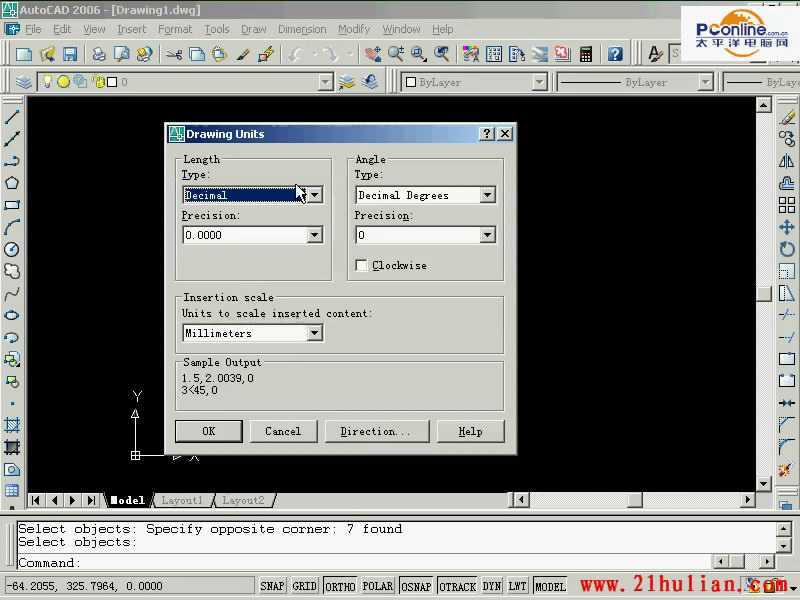Screen dimensions: 800x600
Task: Open the Table tool in Draw toolbar
Action: coord(12,491)
